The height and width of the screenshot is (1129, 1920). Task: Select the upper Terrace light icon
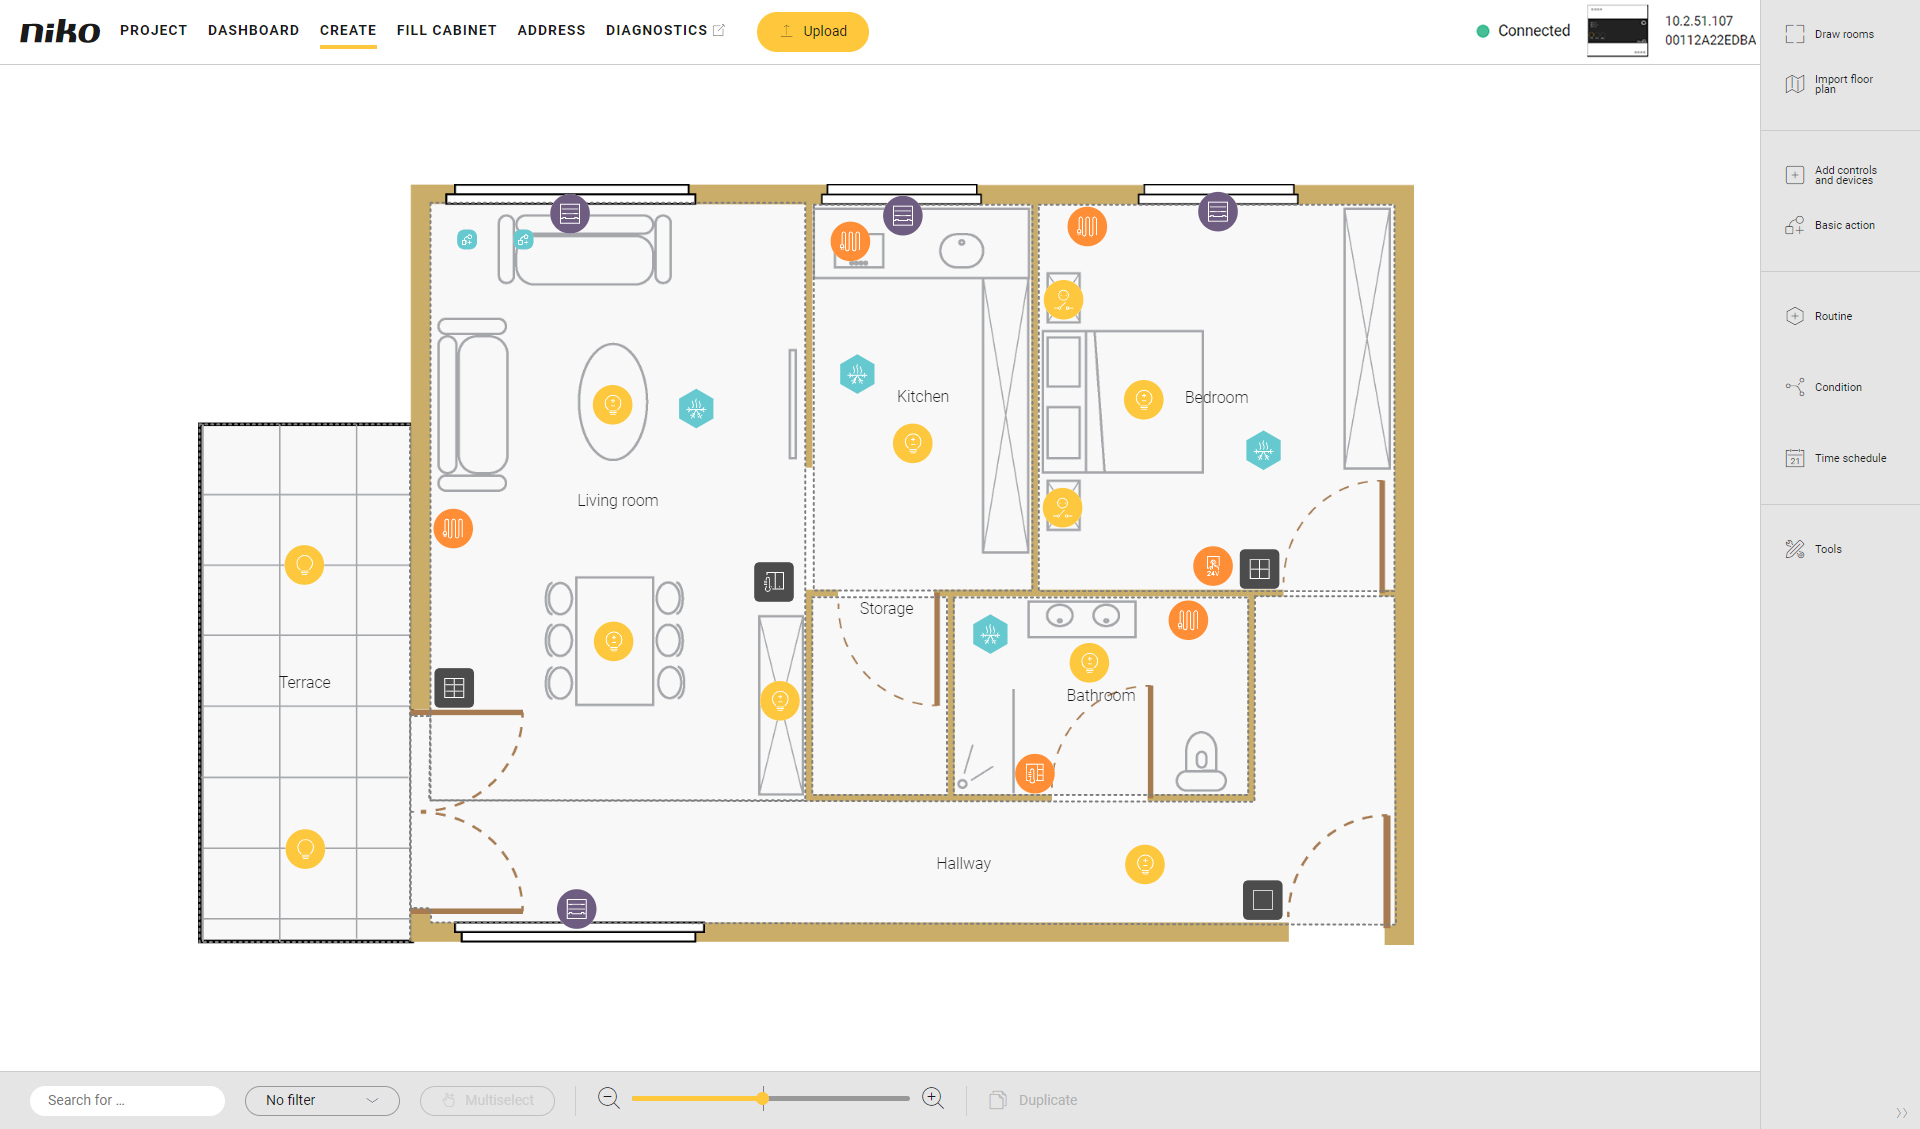(304, 564)
